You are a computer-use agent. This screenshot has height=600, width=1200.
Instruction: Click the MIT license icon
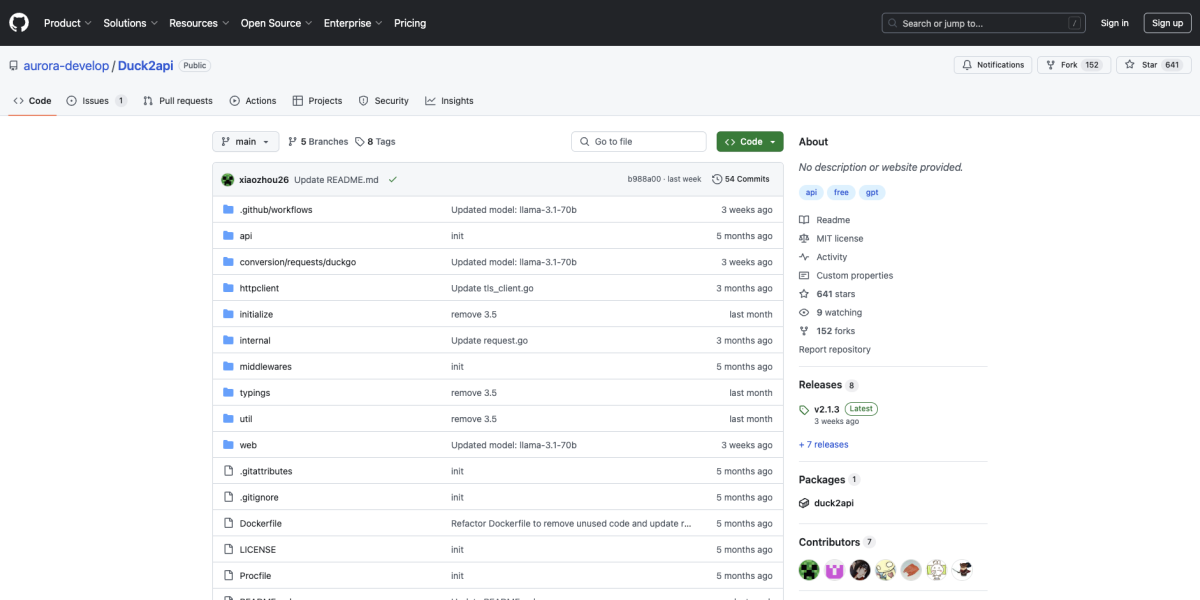803,238
